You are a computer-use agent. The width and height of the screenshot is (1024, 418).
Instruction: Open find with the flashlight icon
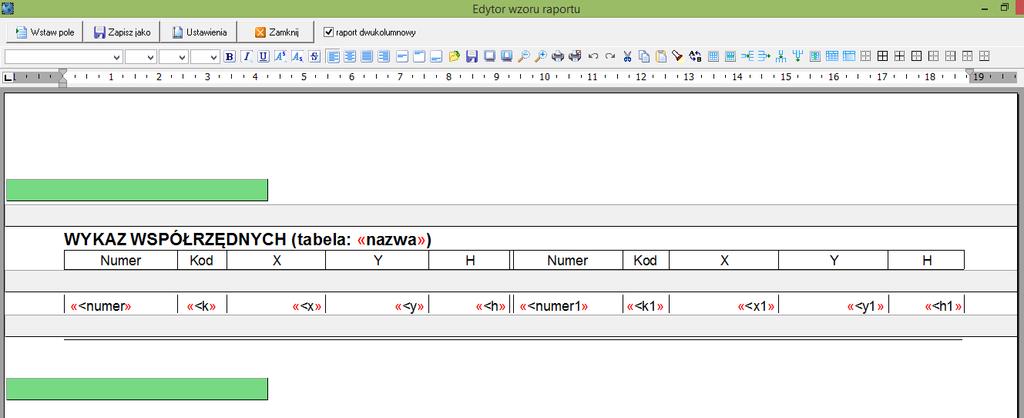(677, 56)
